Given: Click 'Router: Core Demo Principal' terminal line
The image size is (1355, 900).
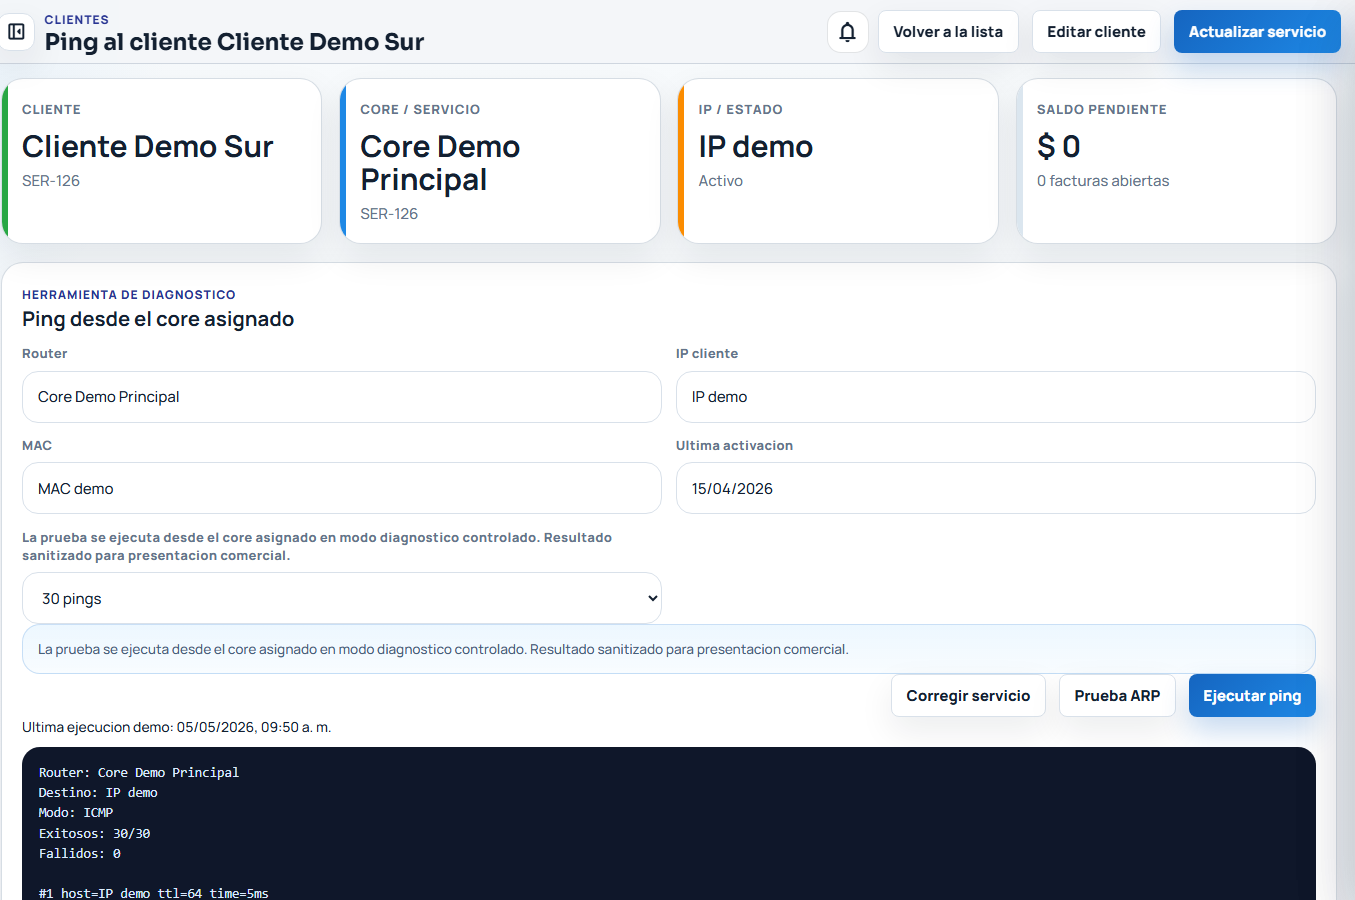Looking at the screenshot, I should coord(139,773).
